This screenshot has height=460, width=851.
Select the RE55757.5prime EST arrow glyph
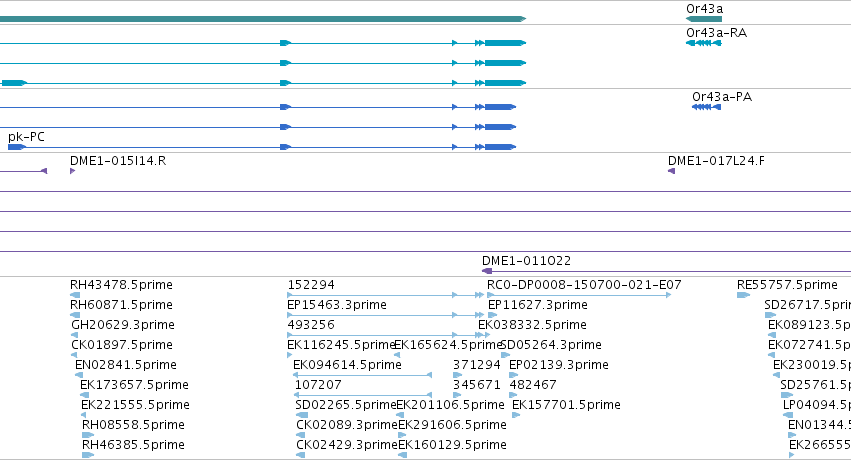(744, 295)
